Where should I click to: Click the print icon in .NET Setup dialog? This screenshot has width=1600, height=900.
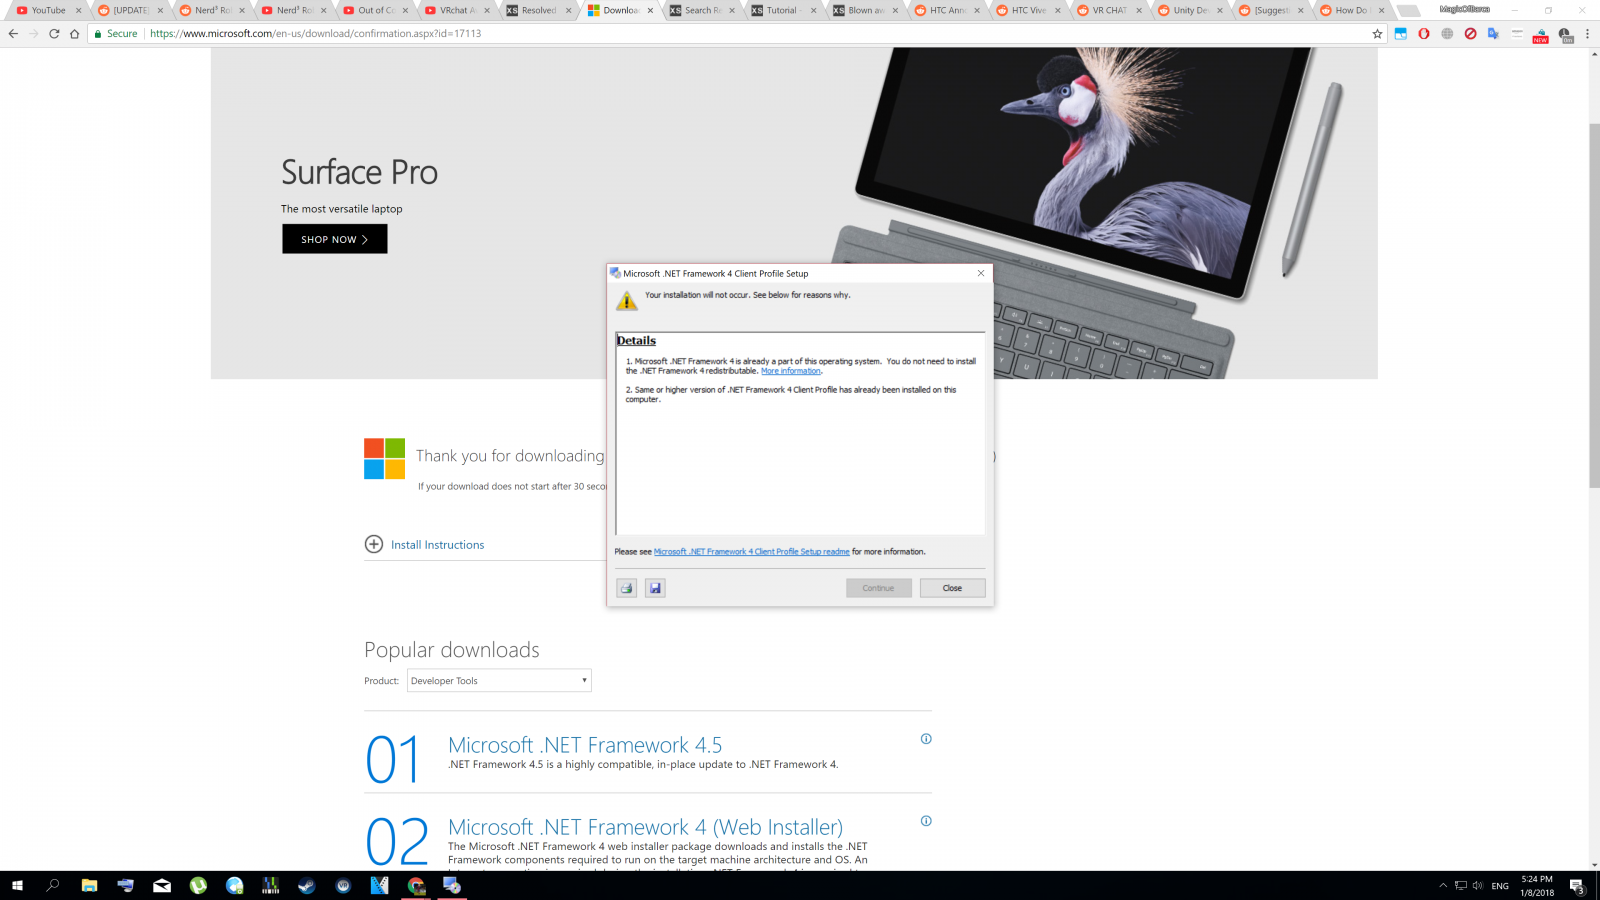coord(626,588)
